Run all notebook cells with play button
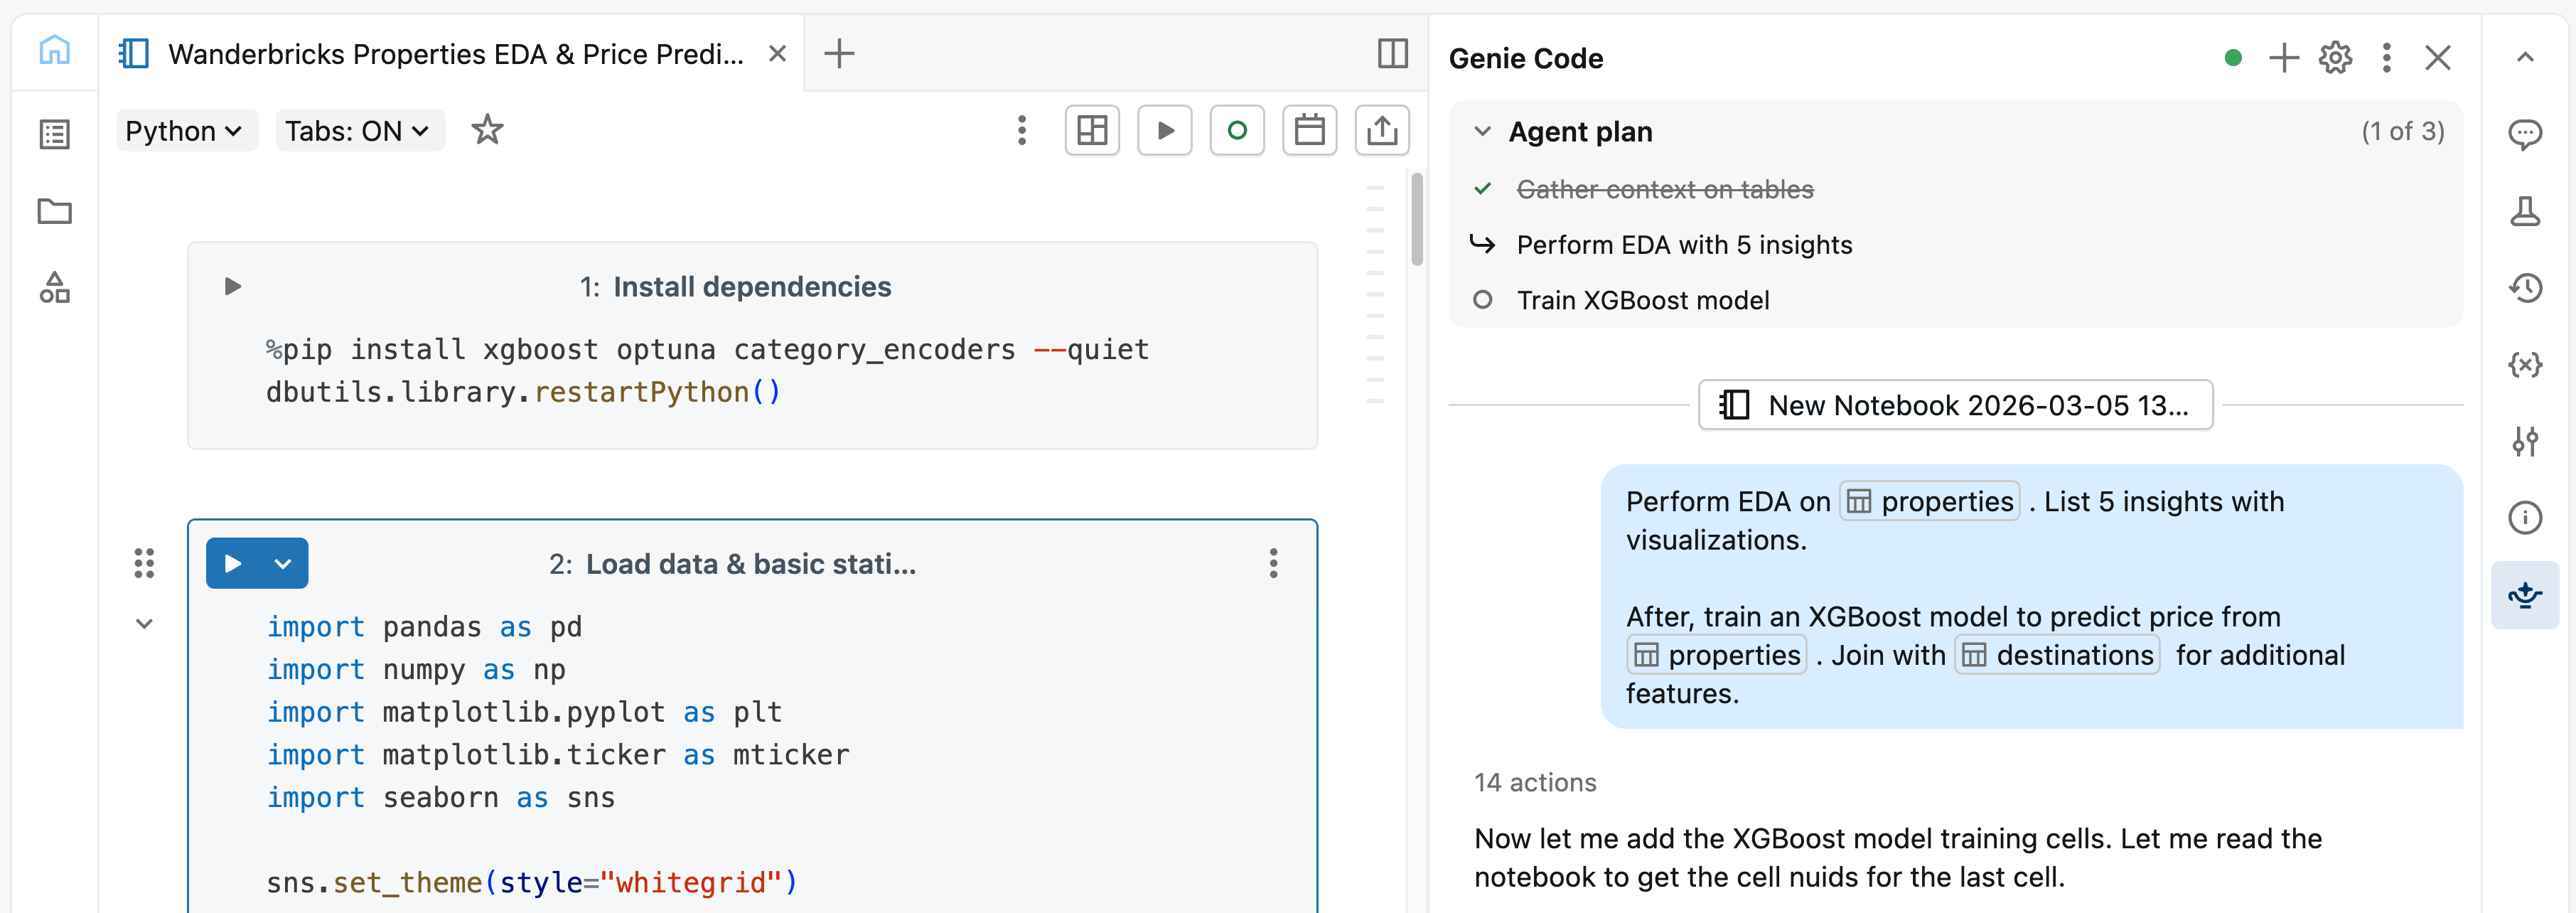 coord(1164,130)
